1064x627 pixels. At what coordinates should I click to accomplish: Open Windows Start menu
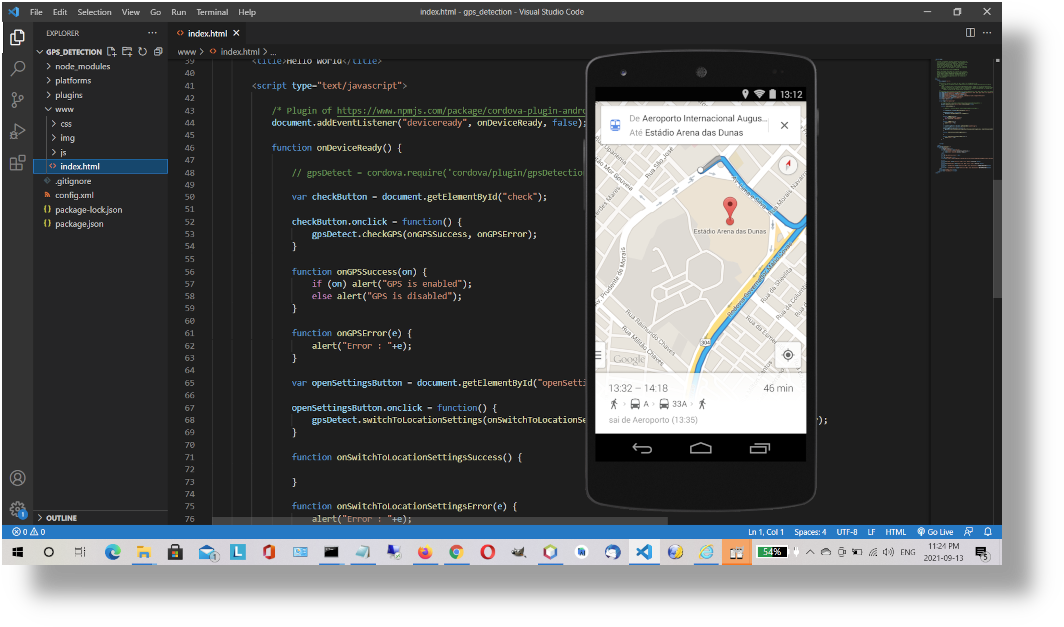coord(18,552)
